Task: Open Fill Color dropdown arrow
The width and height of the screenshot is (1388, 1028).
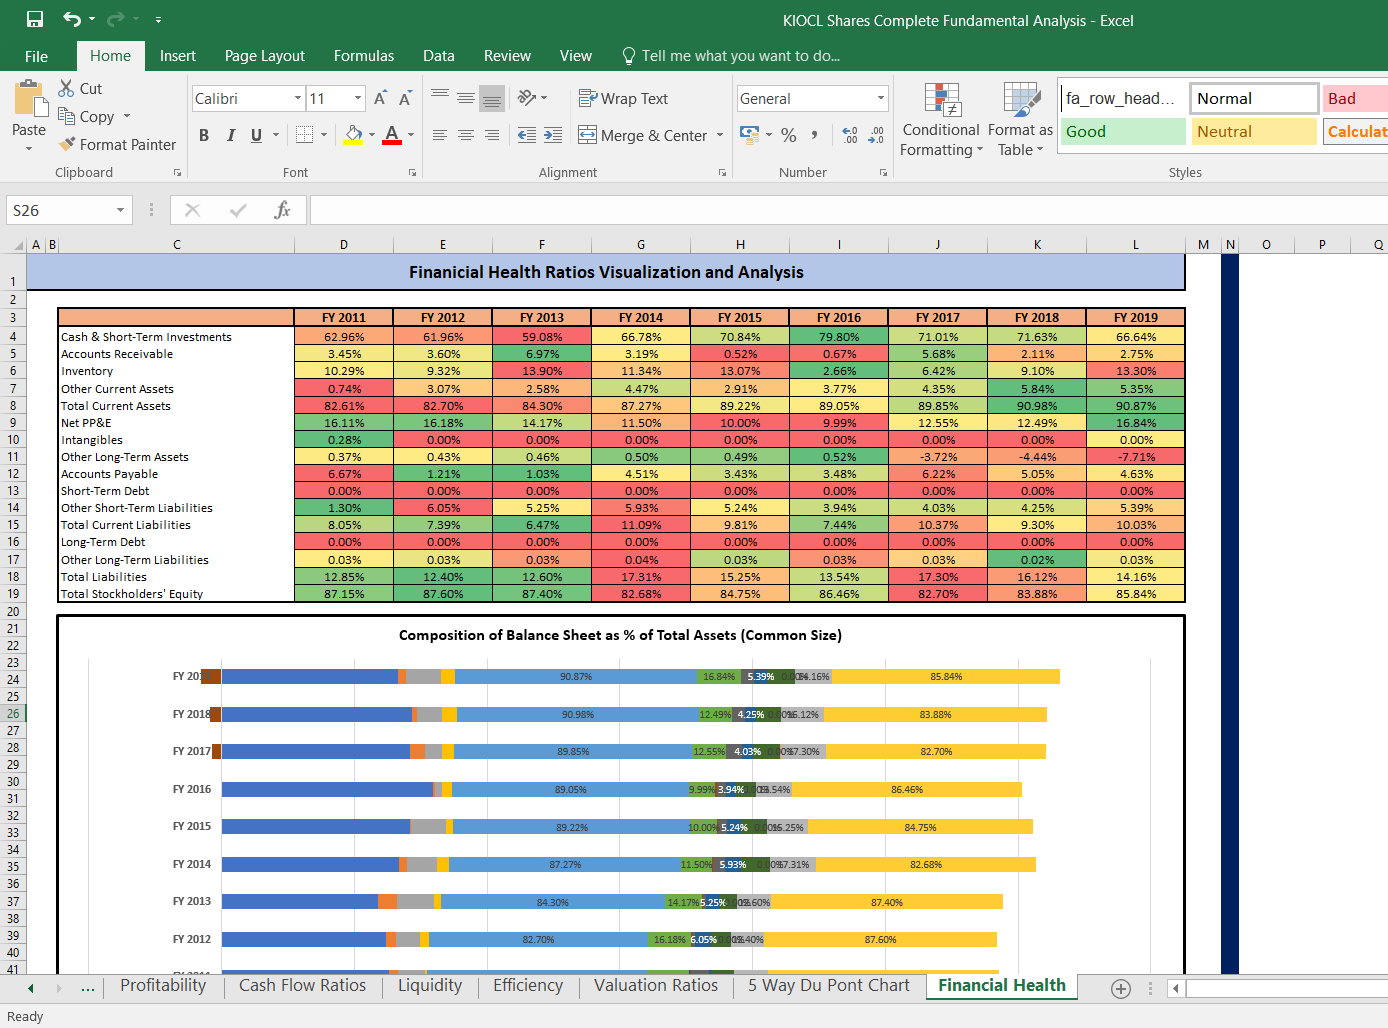Action: [372, 135]
